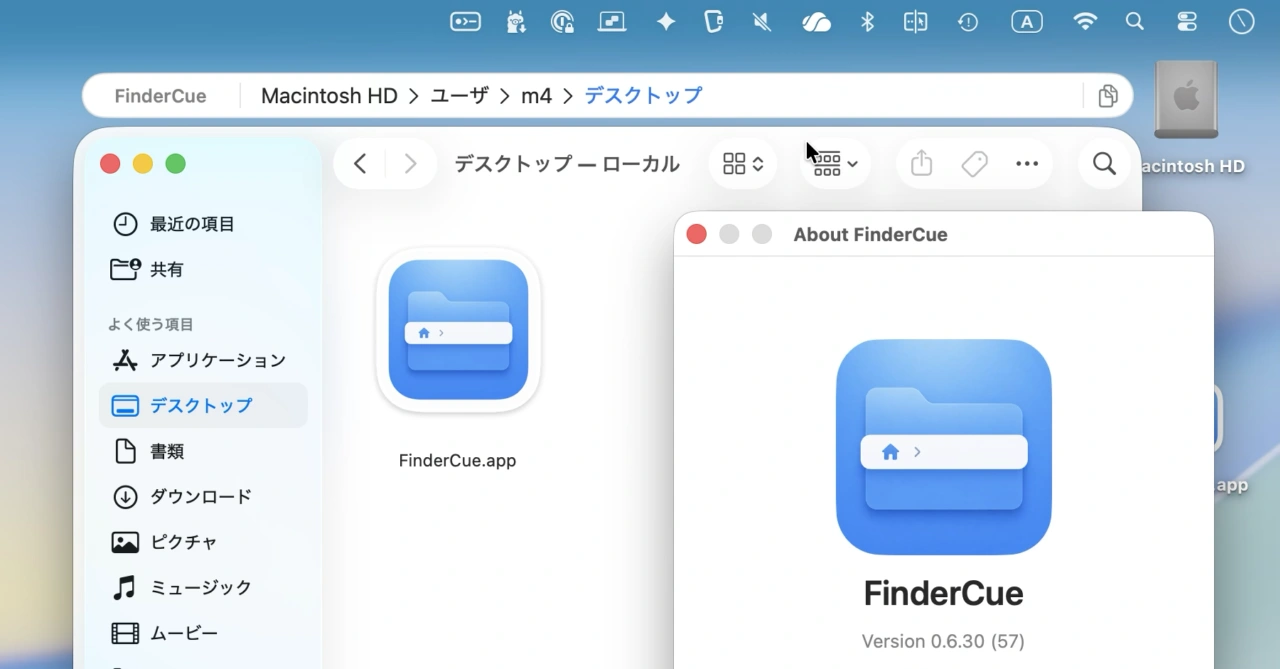Select アプリケーション in the sidebar
This screenshot has width=1280, height=669.
click(x=203, y=360)
